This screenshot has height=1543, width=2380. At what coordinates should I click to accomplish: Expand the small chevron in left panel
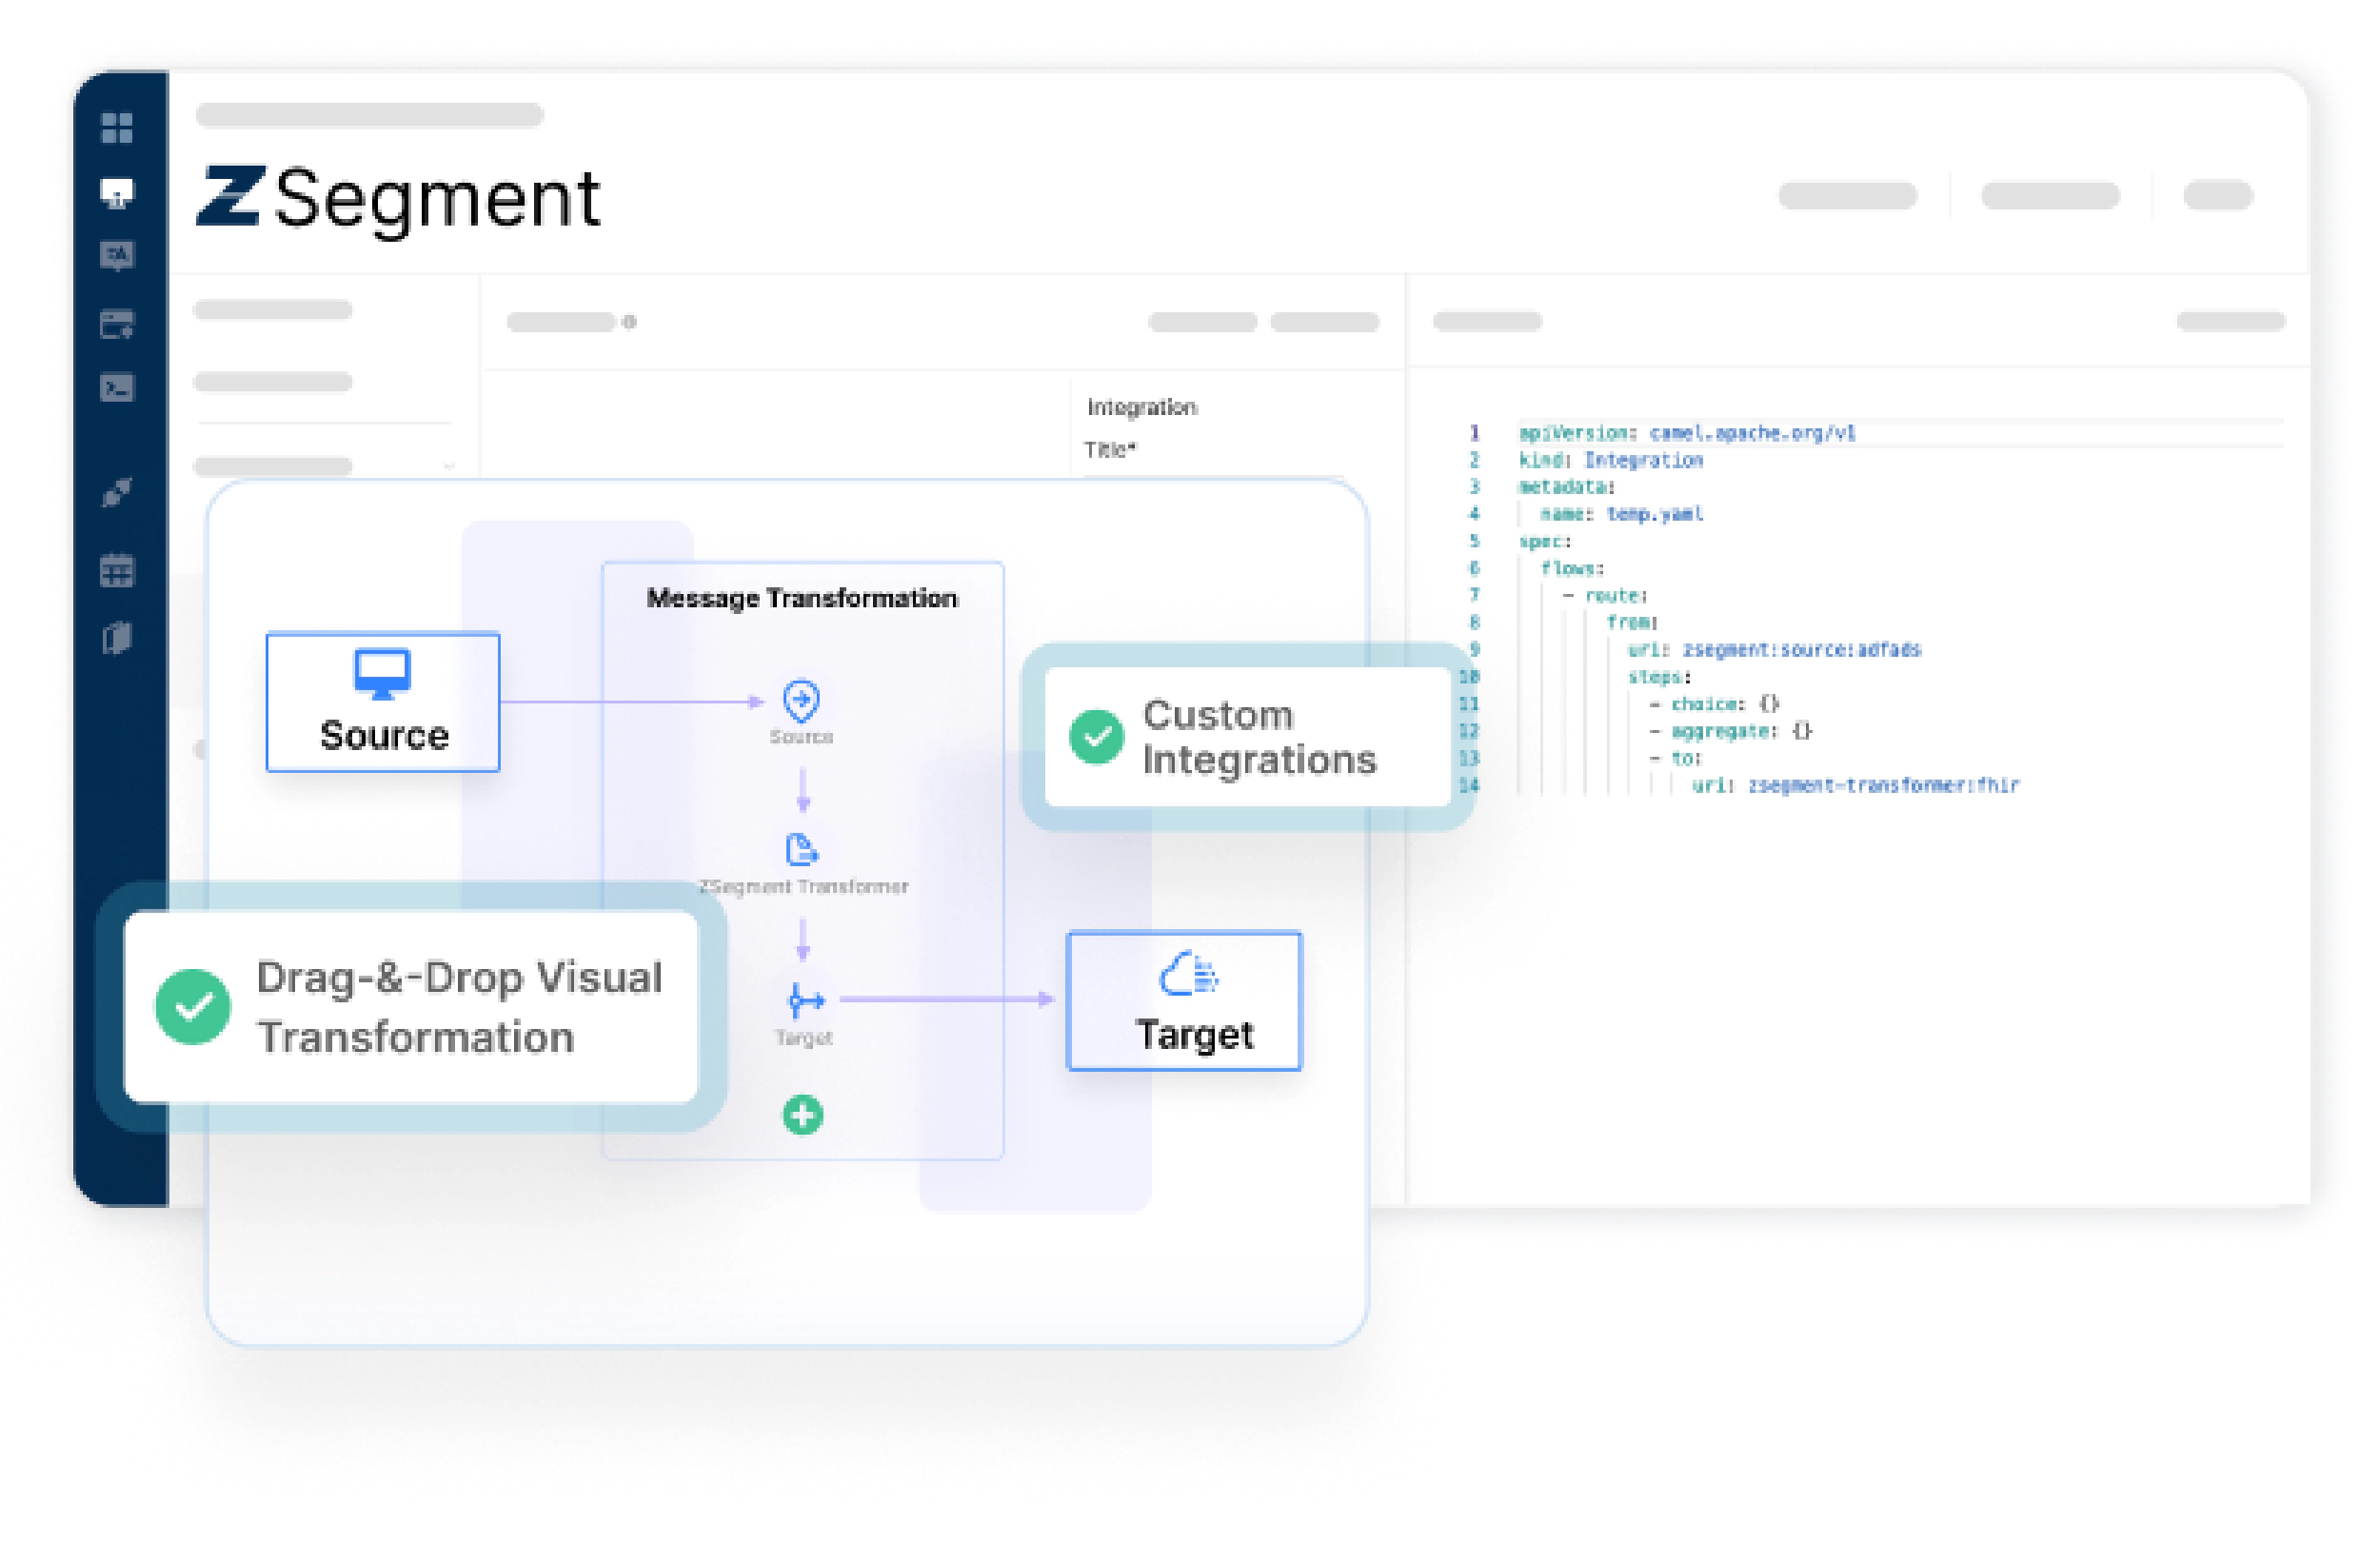pos(448,466)
